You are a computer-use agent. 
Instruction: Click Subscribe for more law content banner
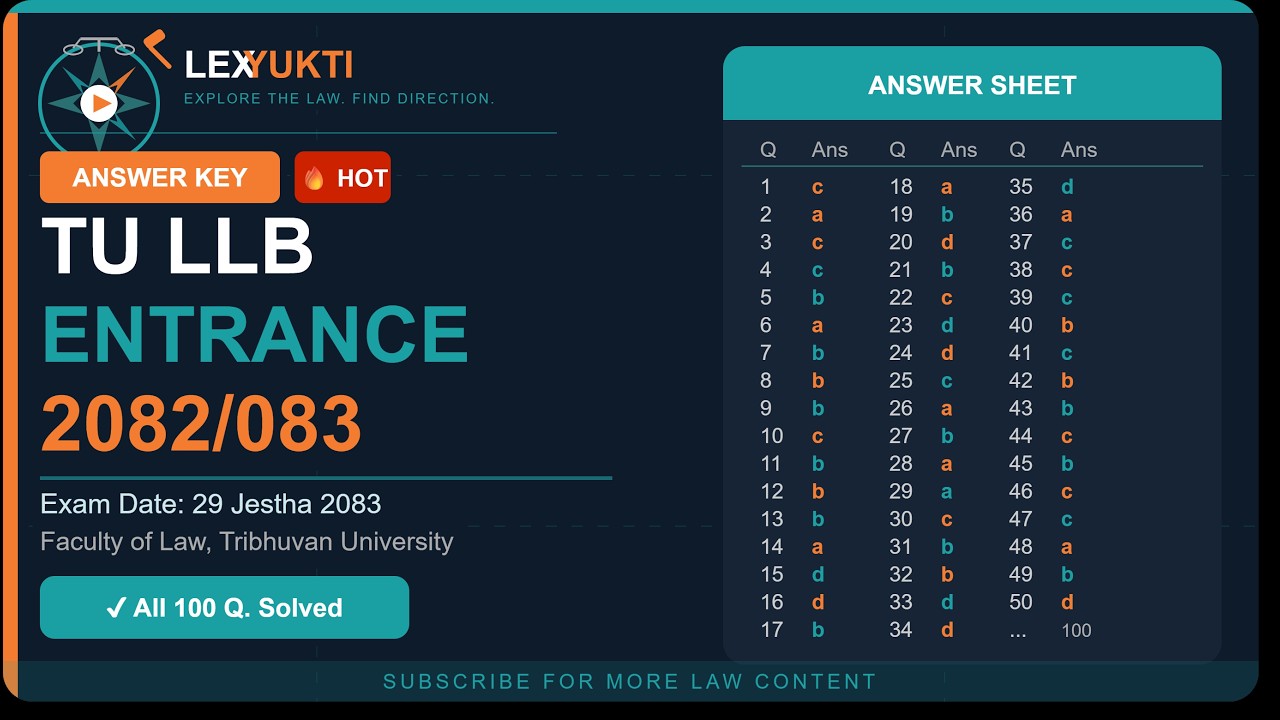coord(630,682)
